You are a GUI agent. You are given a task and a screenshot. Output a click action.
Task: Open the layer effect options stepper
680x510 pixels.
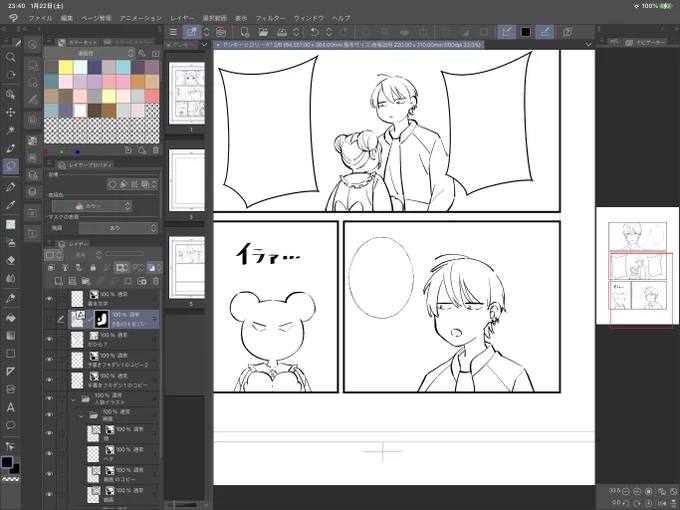pos(154,184)
